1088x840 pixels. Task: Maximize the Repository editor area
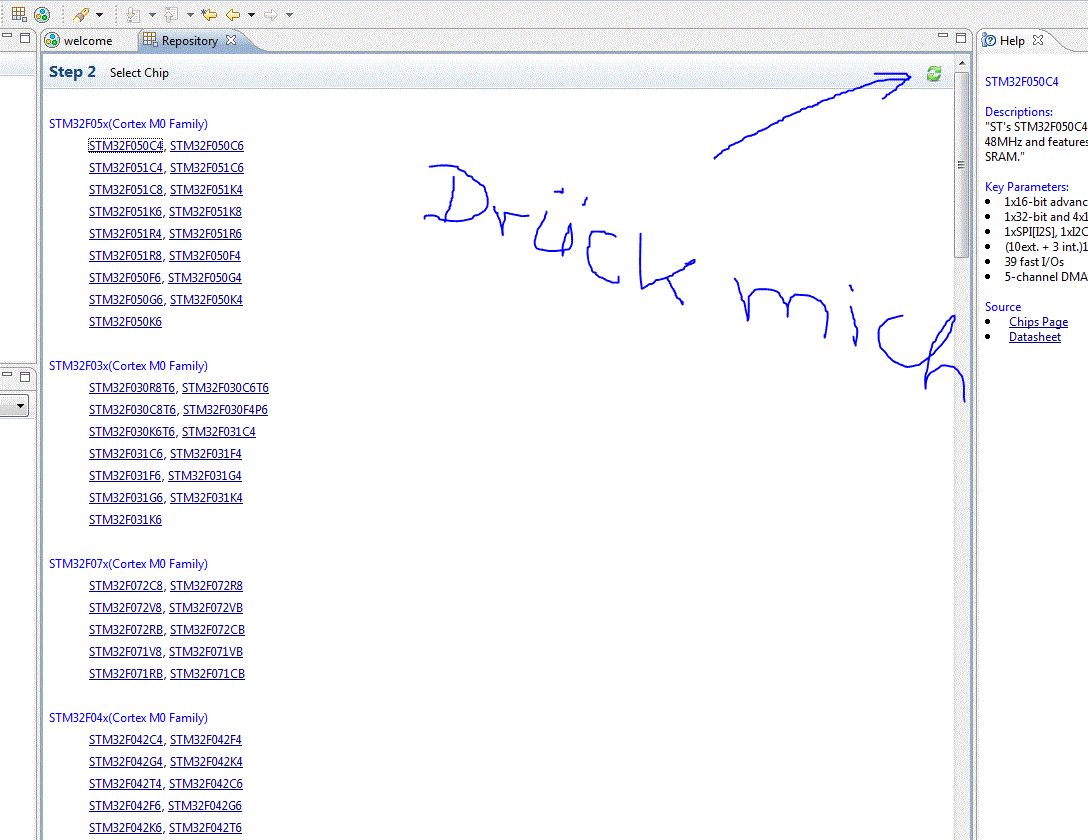(x=961, y=37)
